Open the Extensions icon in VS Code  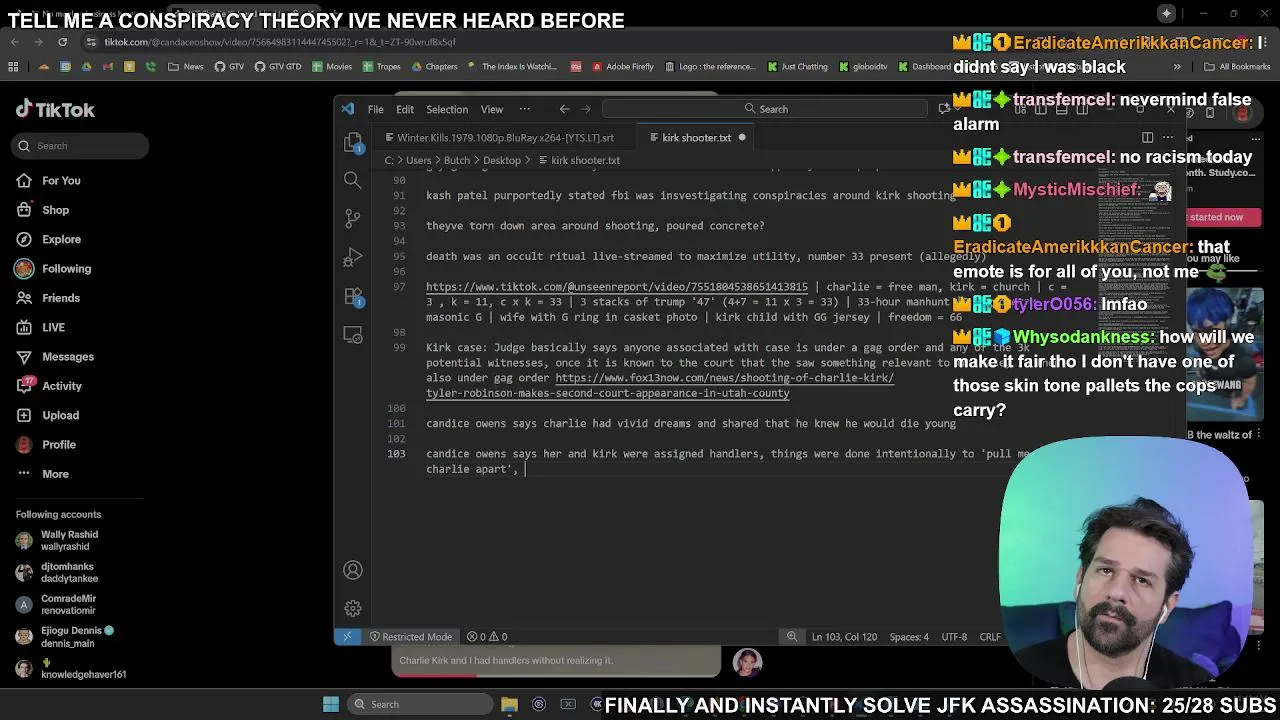point(353,296)
